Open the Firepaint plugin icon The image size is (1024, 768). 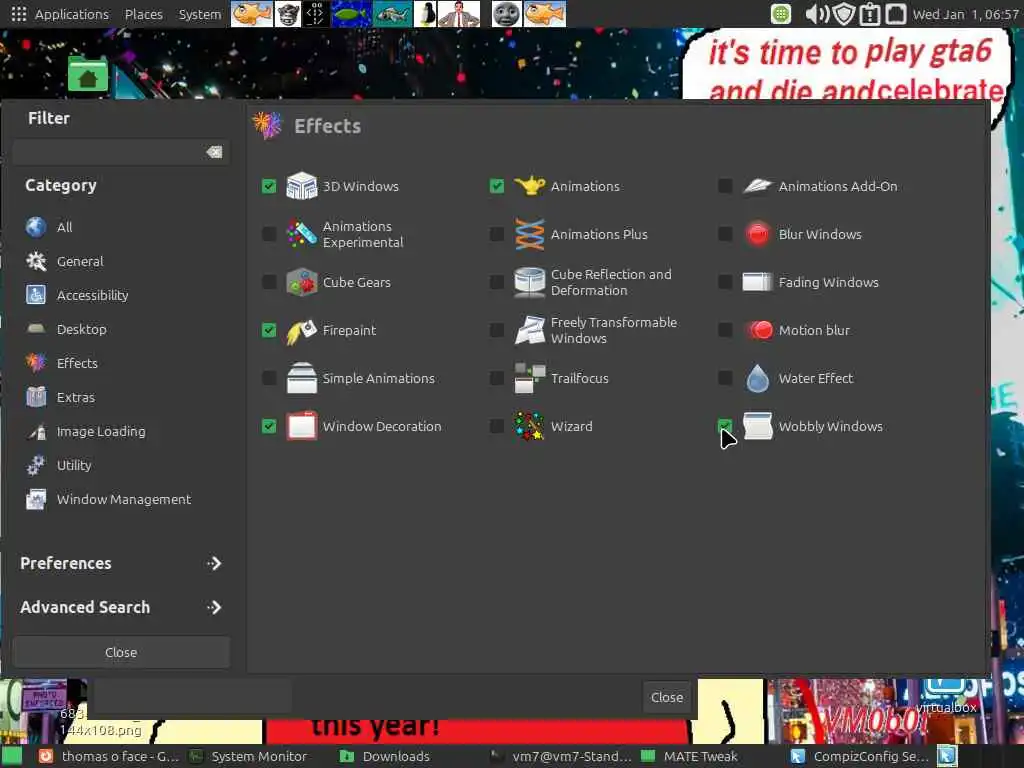[x=302, y=330]
